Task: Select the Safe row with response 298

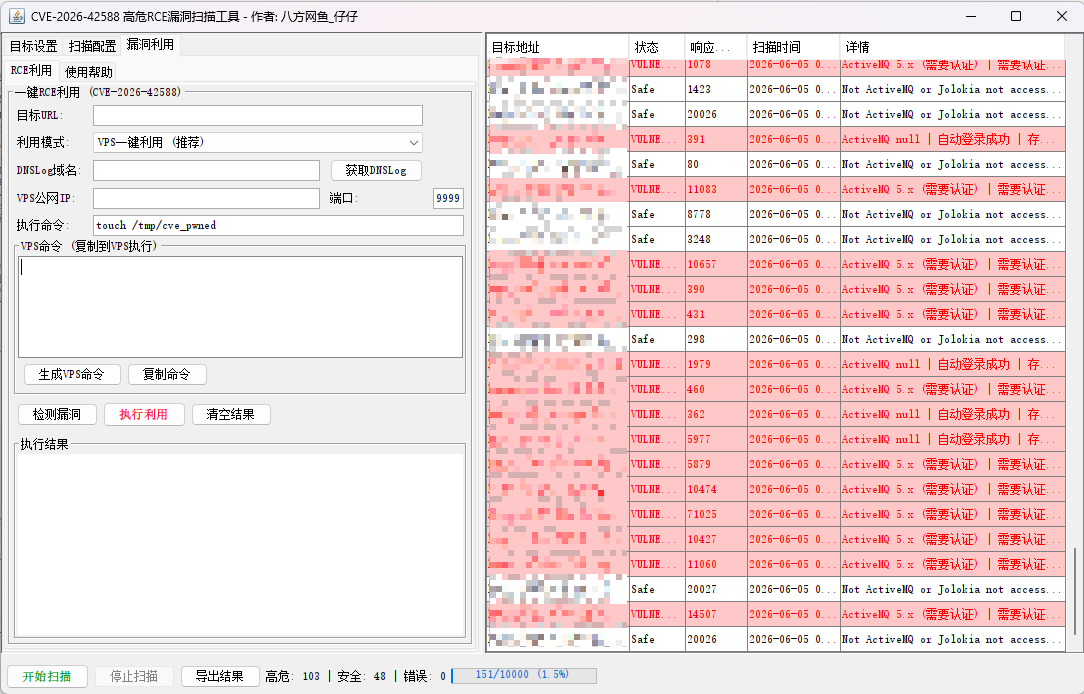Action: tap(776, 339)
